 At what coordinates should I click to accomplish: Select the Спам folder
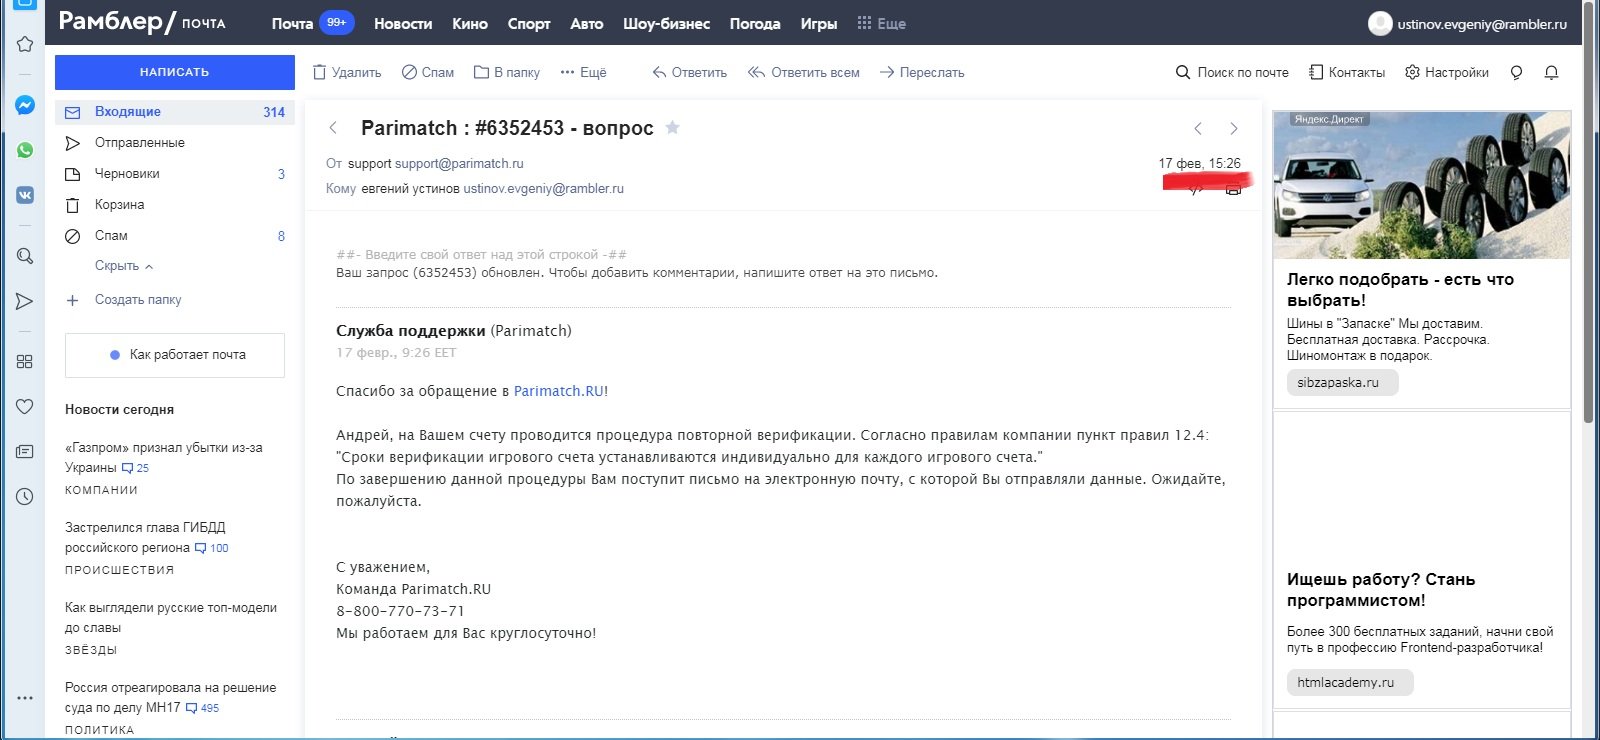click(x=111, y=236)
